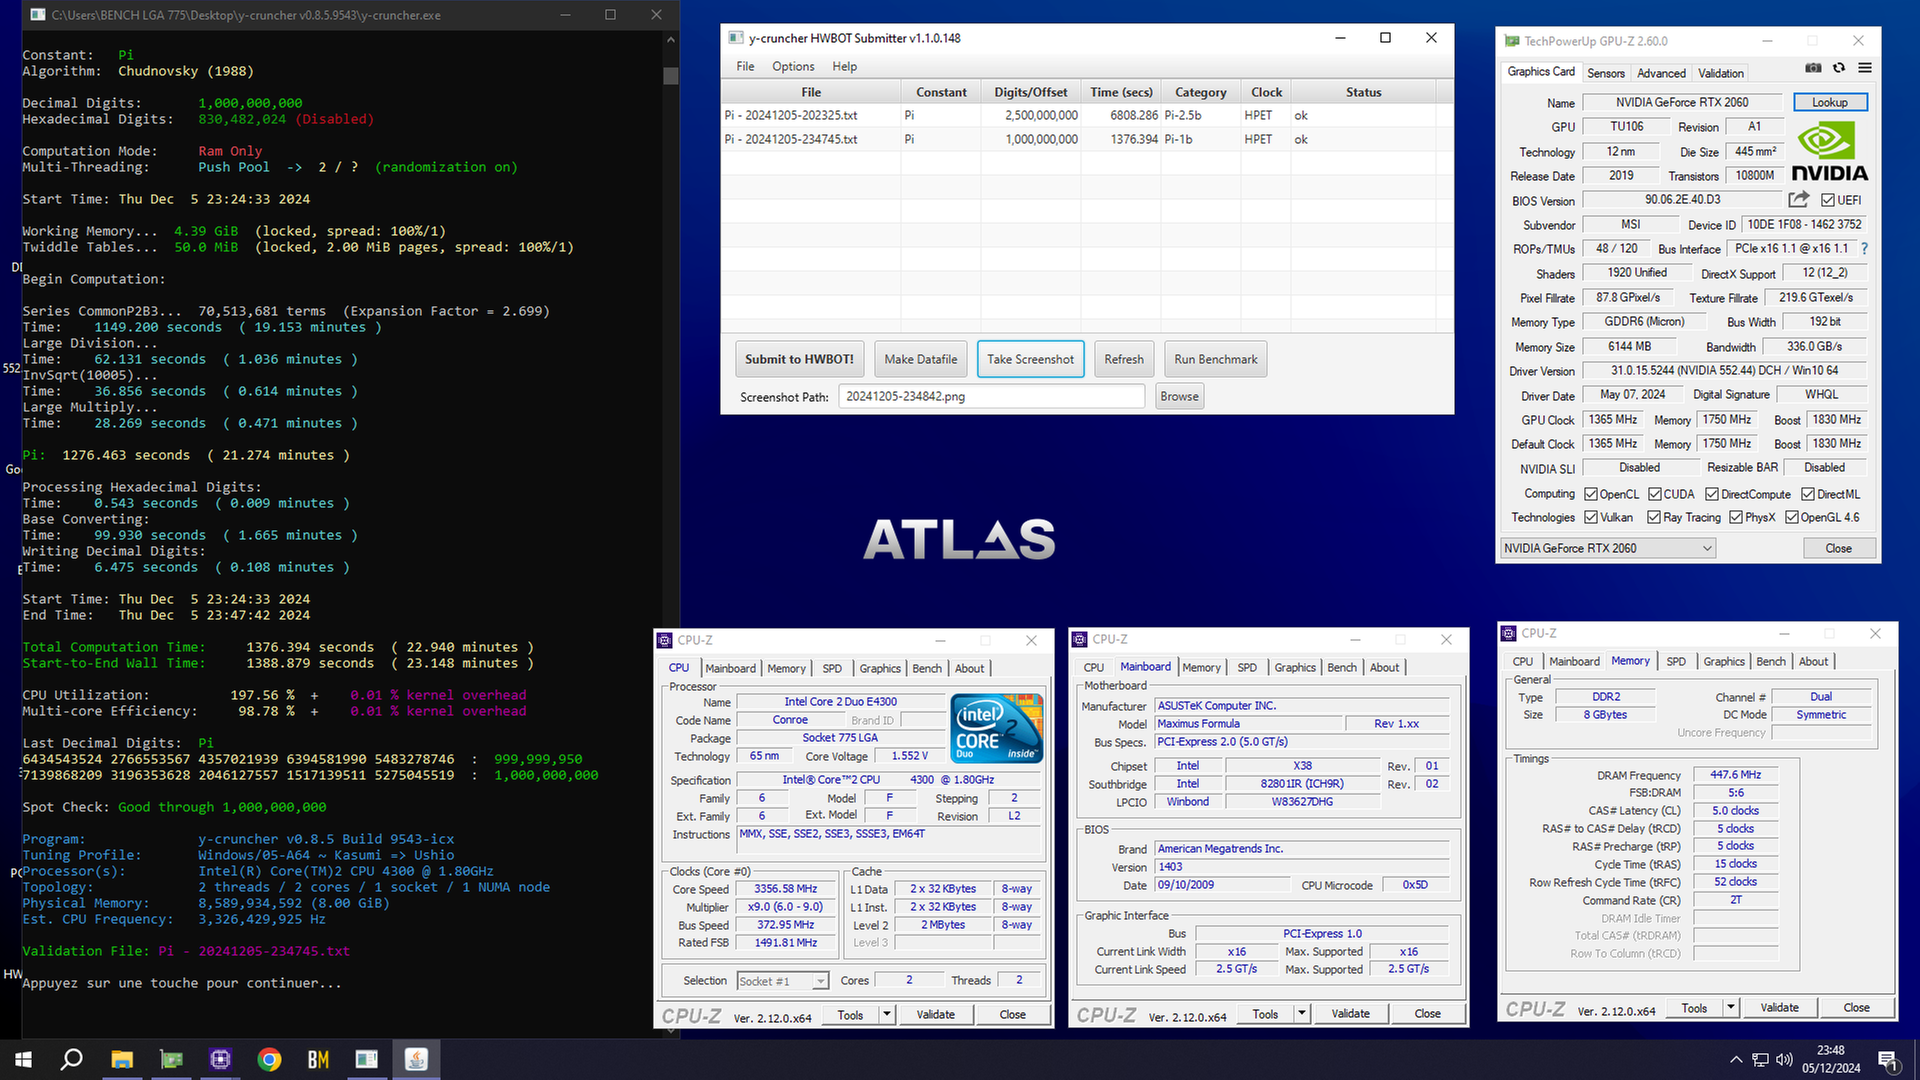Switch to the Validation tab in GPU-Z
This screenshot has width=1920, height=1080.
coord(1721,73)
